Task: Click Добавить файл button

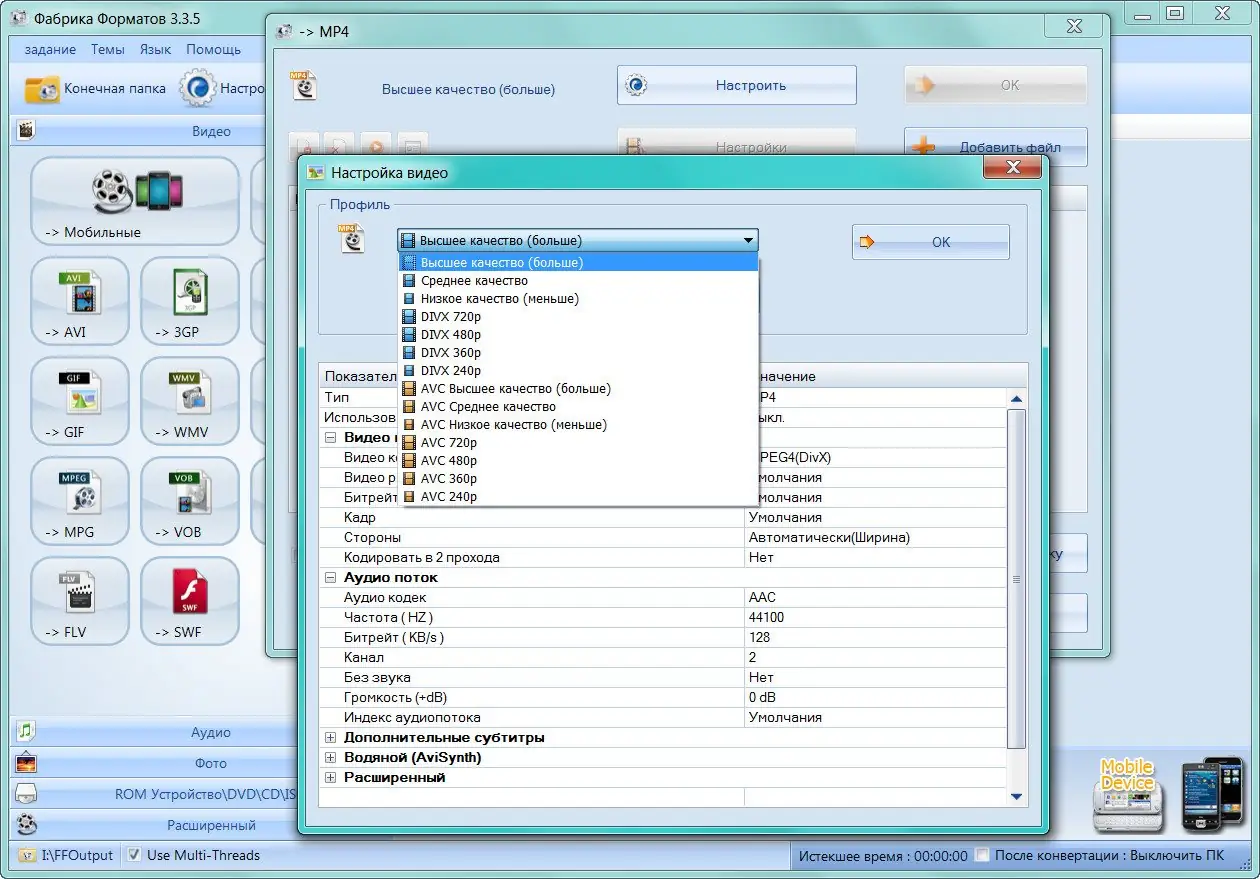Action: pyautogui.click(x=996, y=147)
